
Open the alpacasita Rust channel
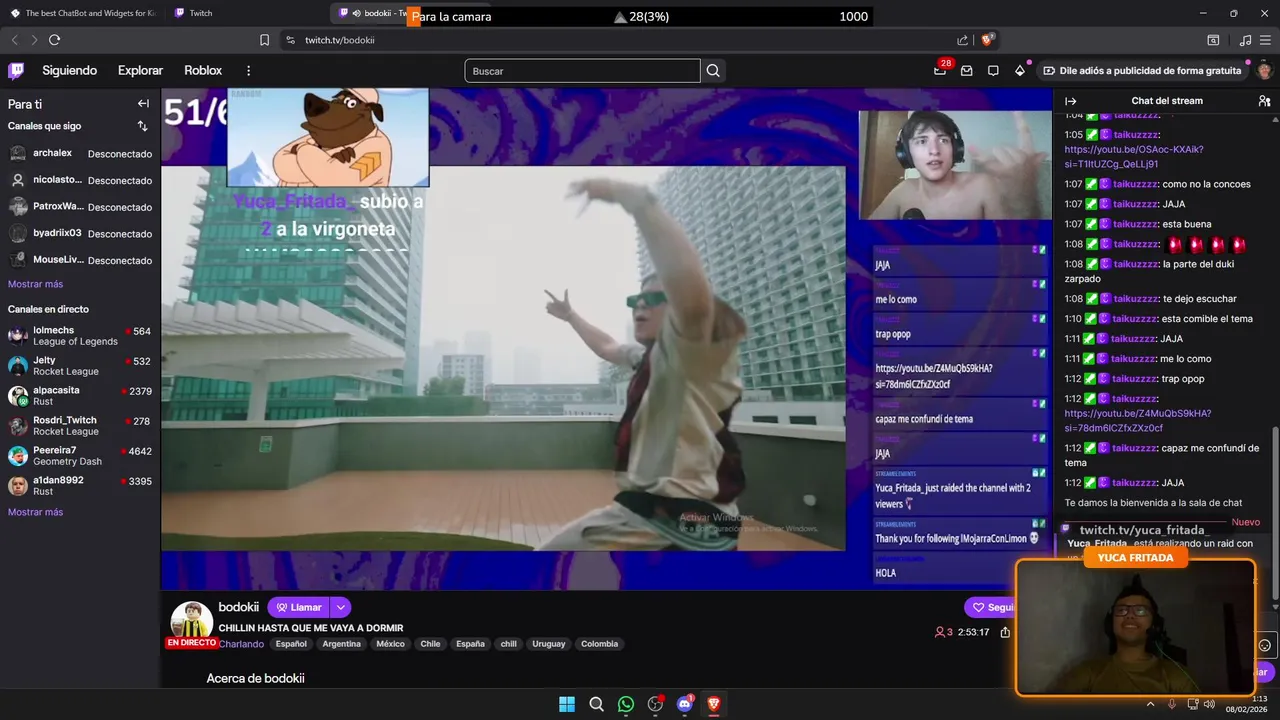pos(80,396)
